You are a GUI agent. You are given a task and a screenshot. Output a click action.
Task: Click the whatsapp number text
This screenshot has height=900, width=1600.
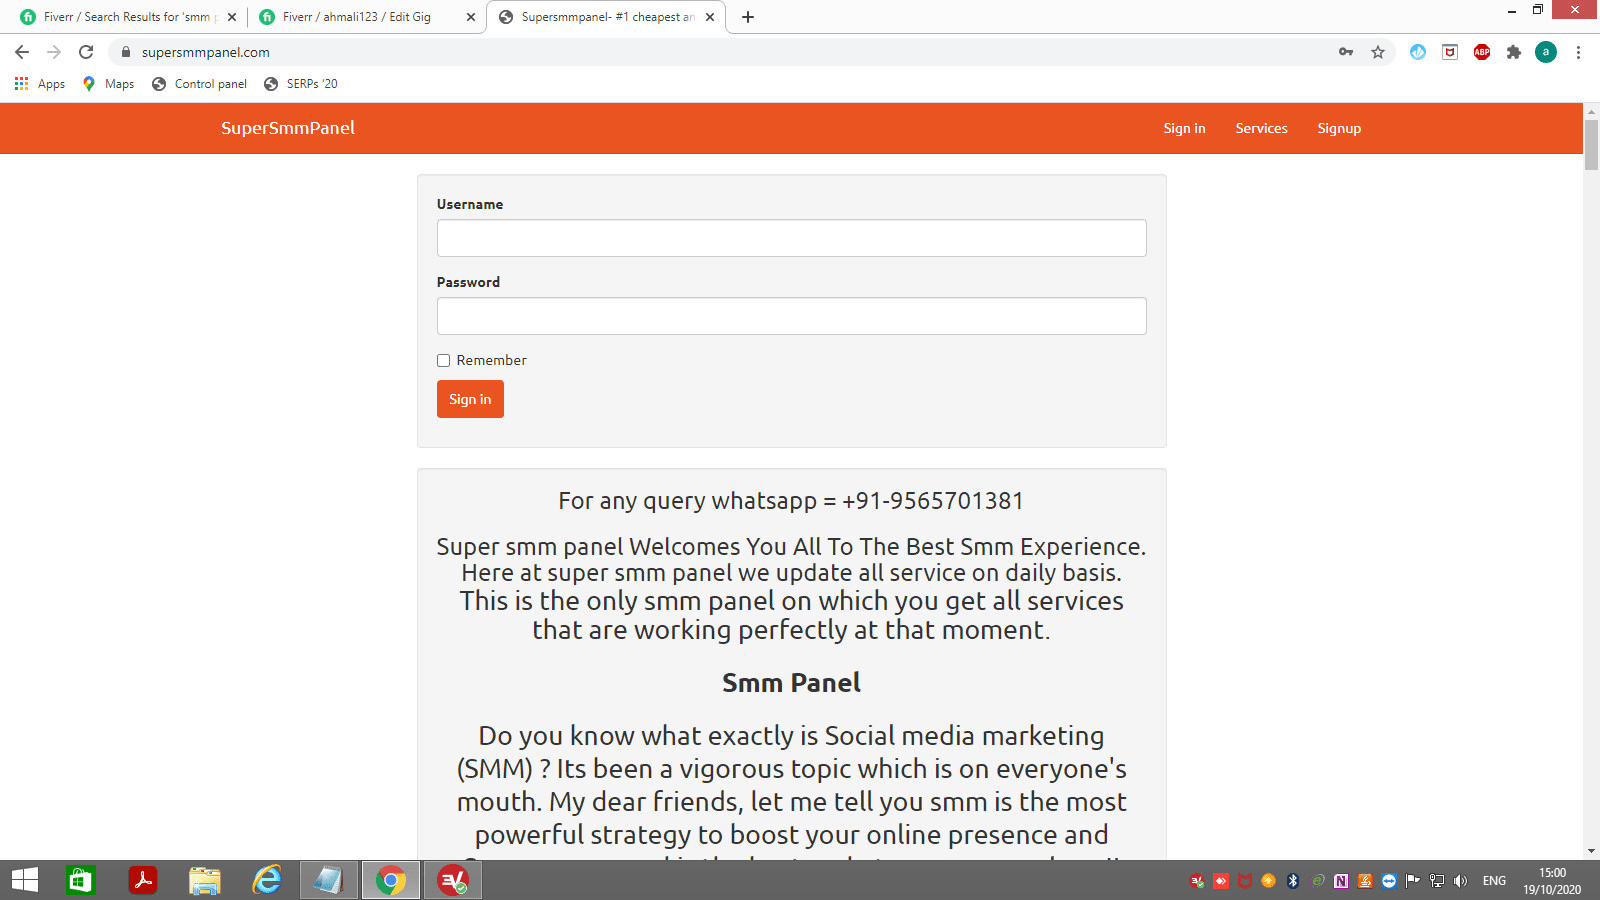tap(933, 501)
